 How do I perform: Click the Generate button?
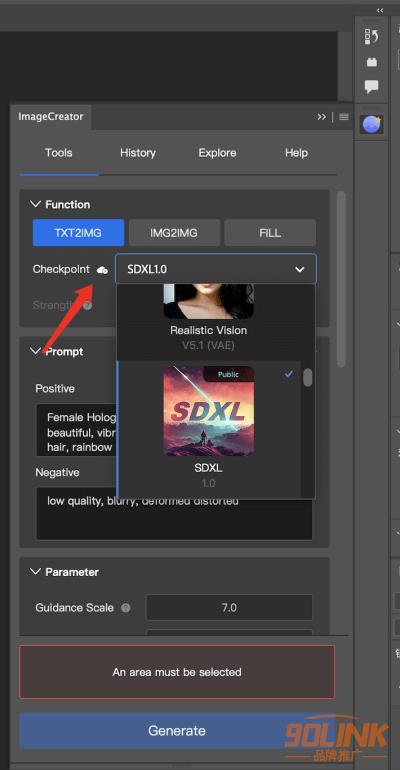click(x=177, y=730)
